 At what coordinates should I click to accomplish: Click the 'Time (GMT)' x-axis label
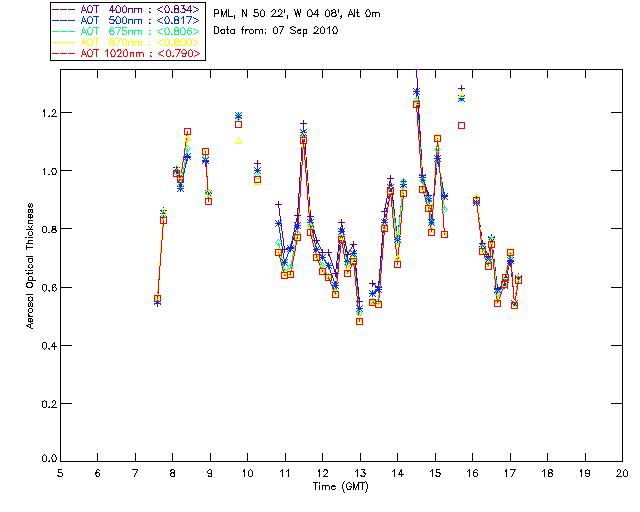[x=340, y=487]
